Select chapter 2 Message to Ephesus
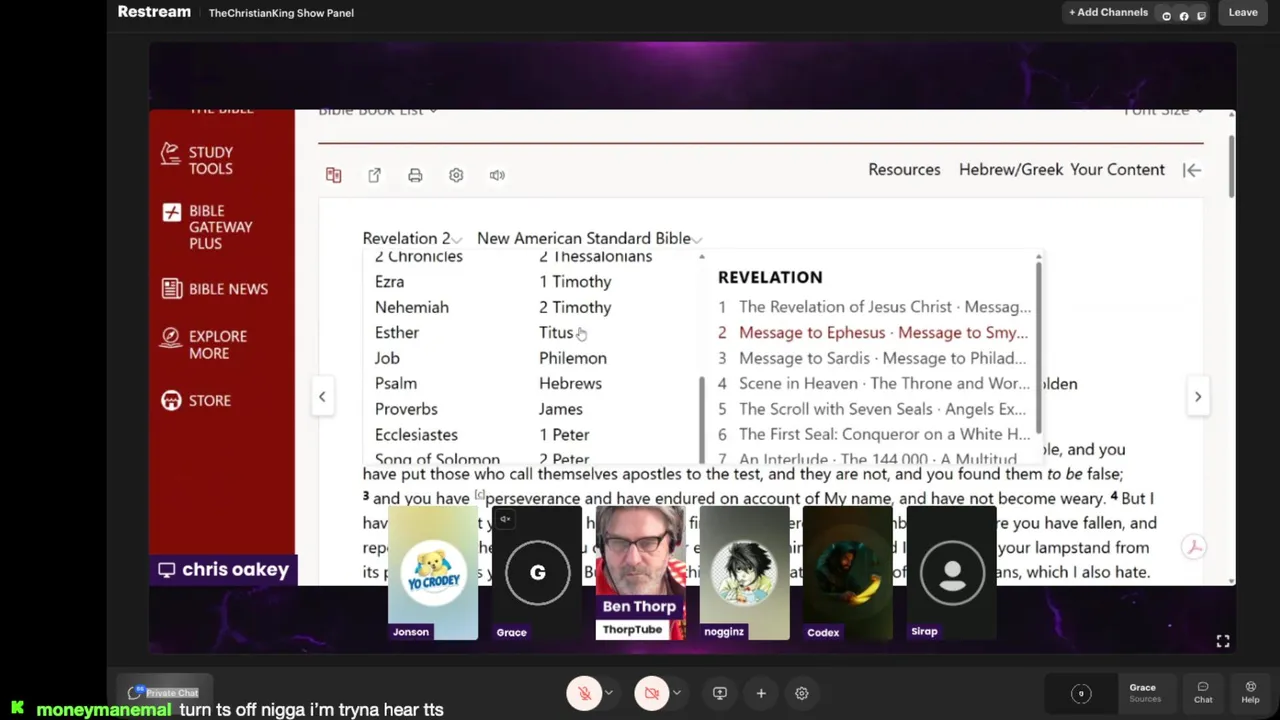 click(874, 333)
